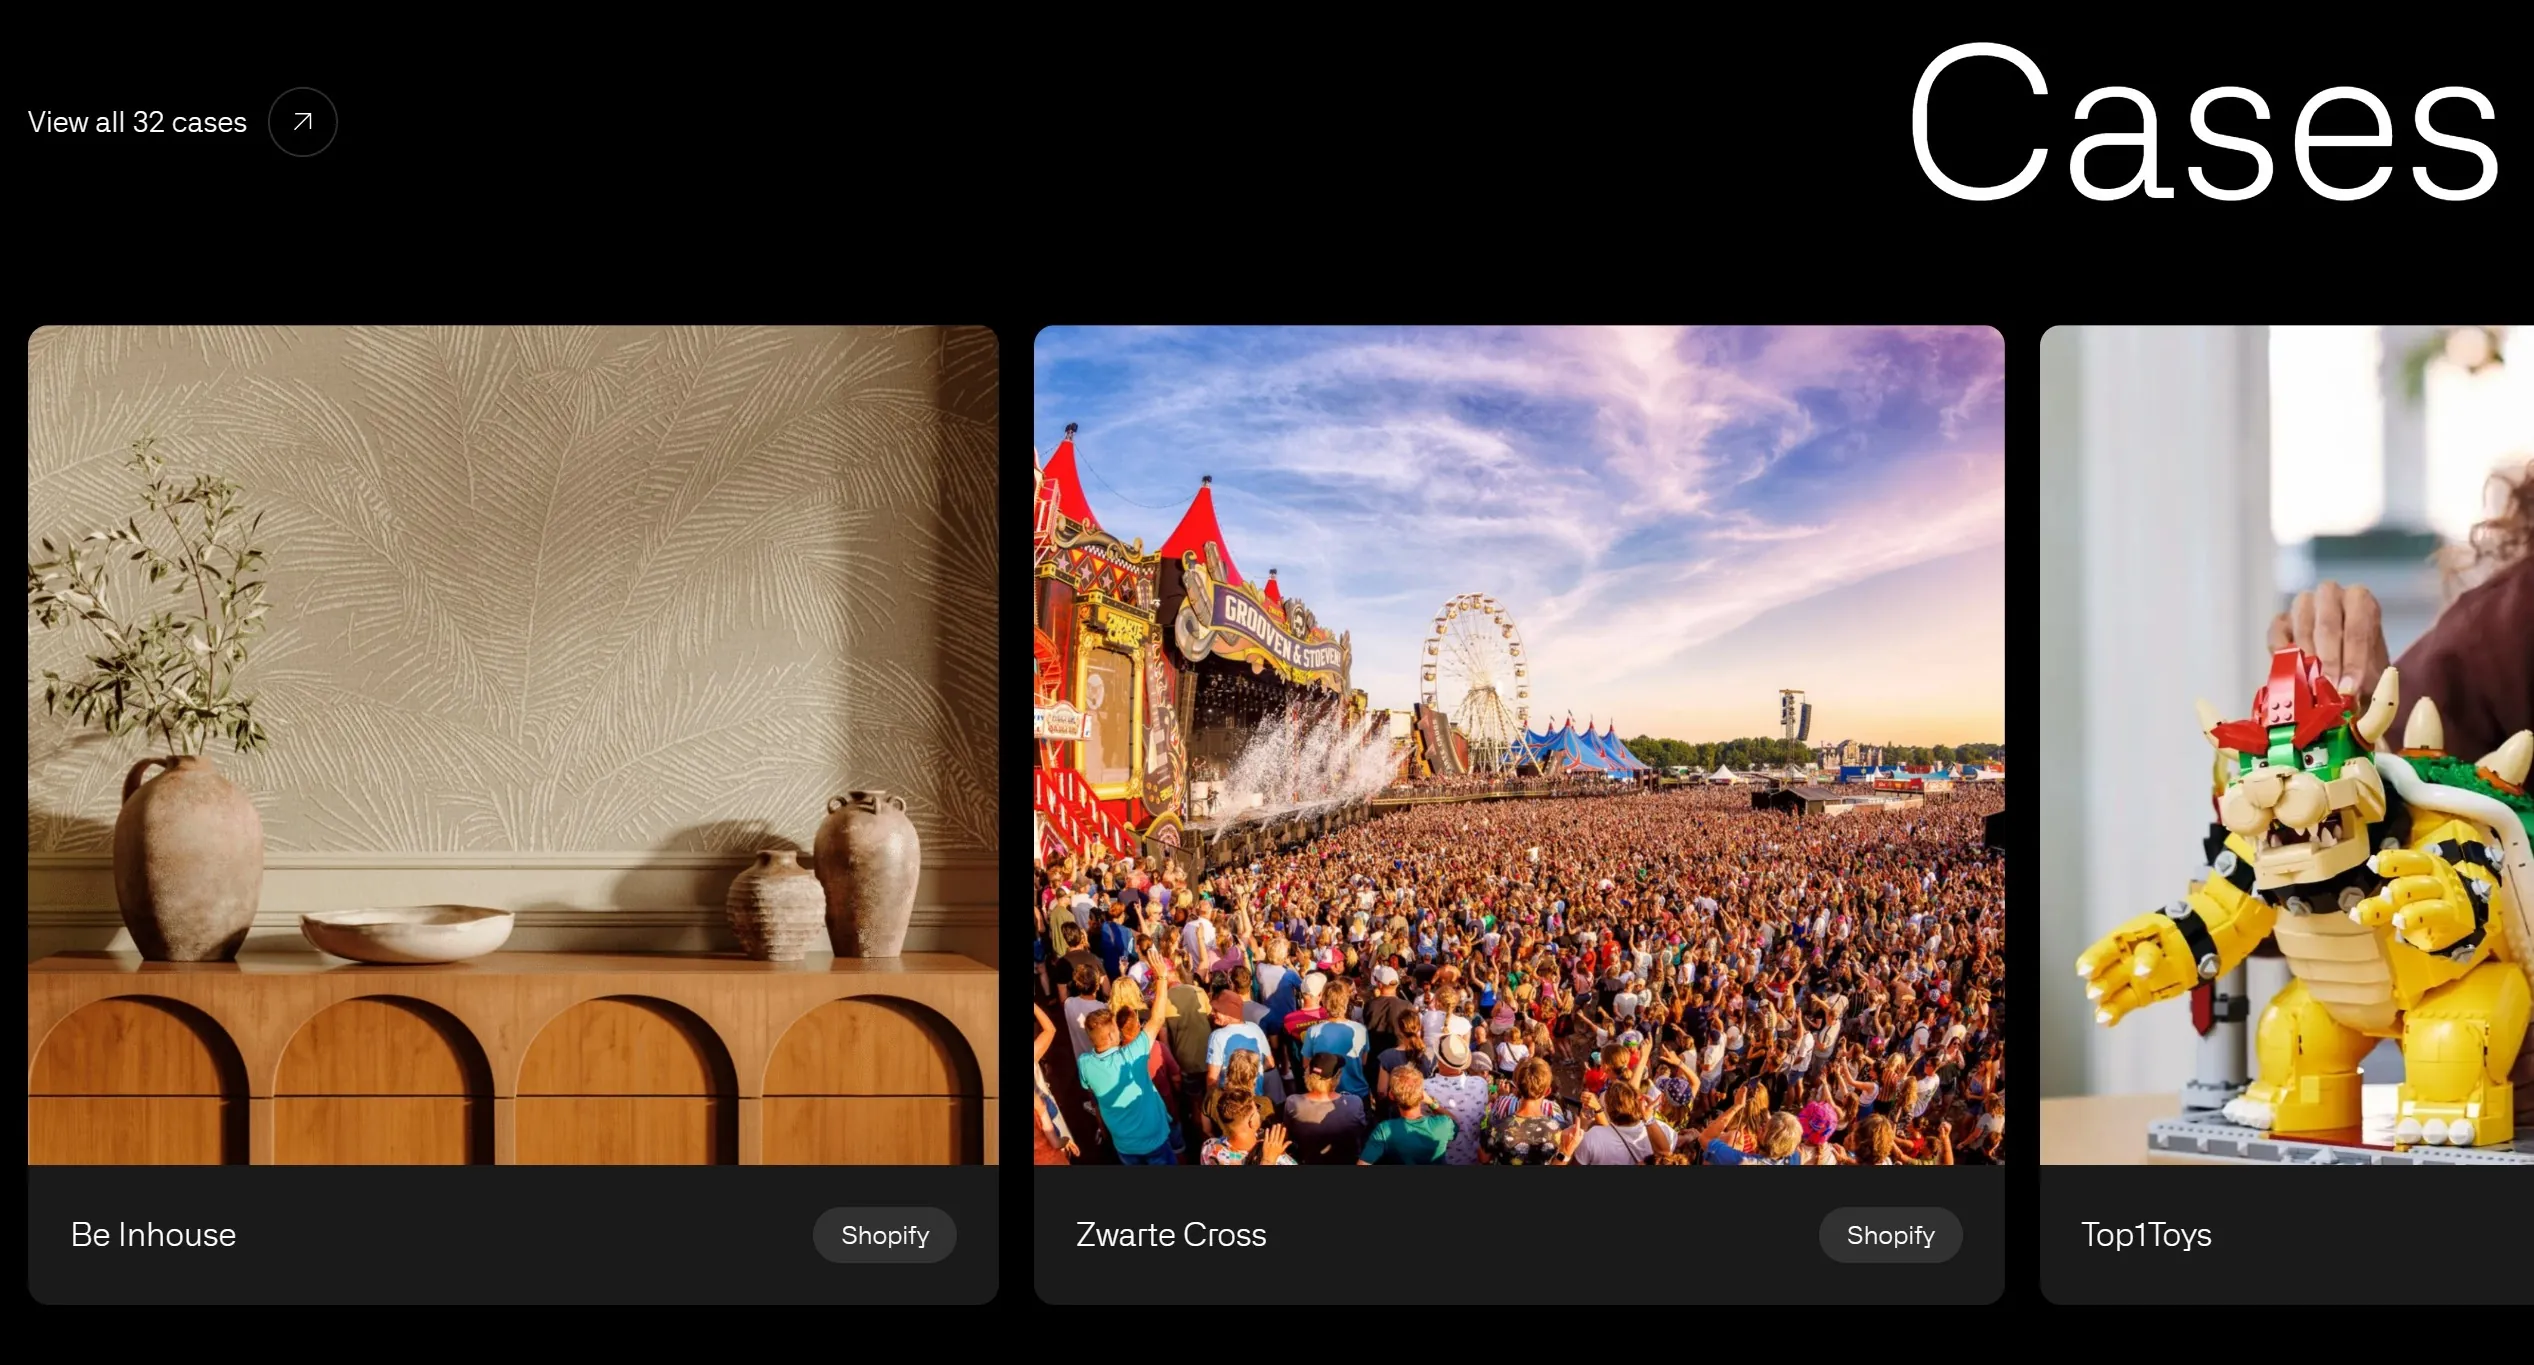Click the ferris wheel in festival photo

tap(1476, 680)
